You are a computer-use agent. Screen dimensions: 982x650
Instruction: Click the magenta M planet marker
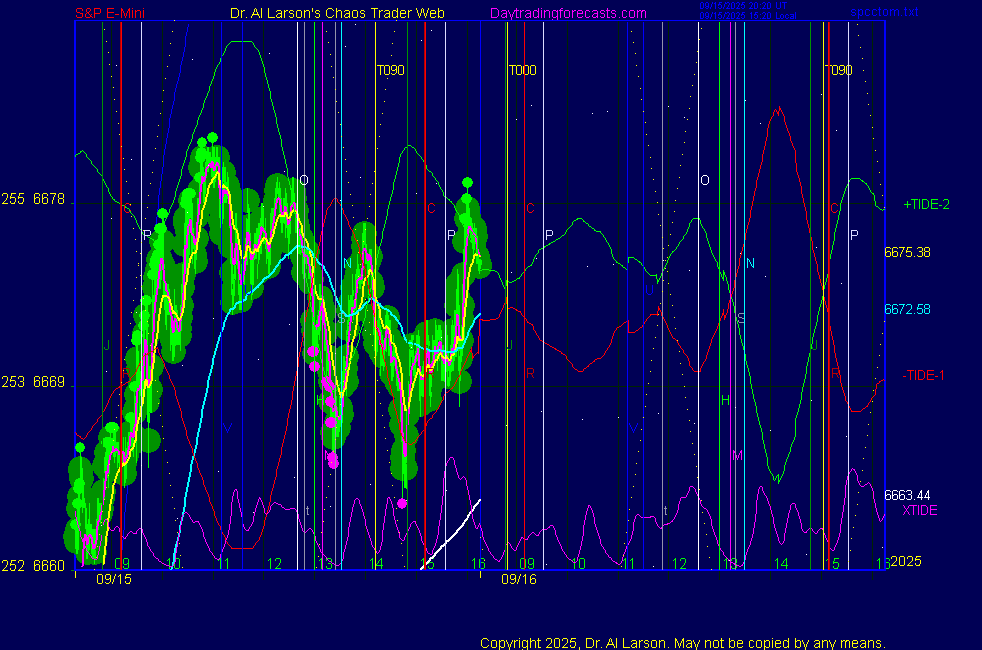click(737, 455)
